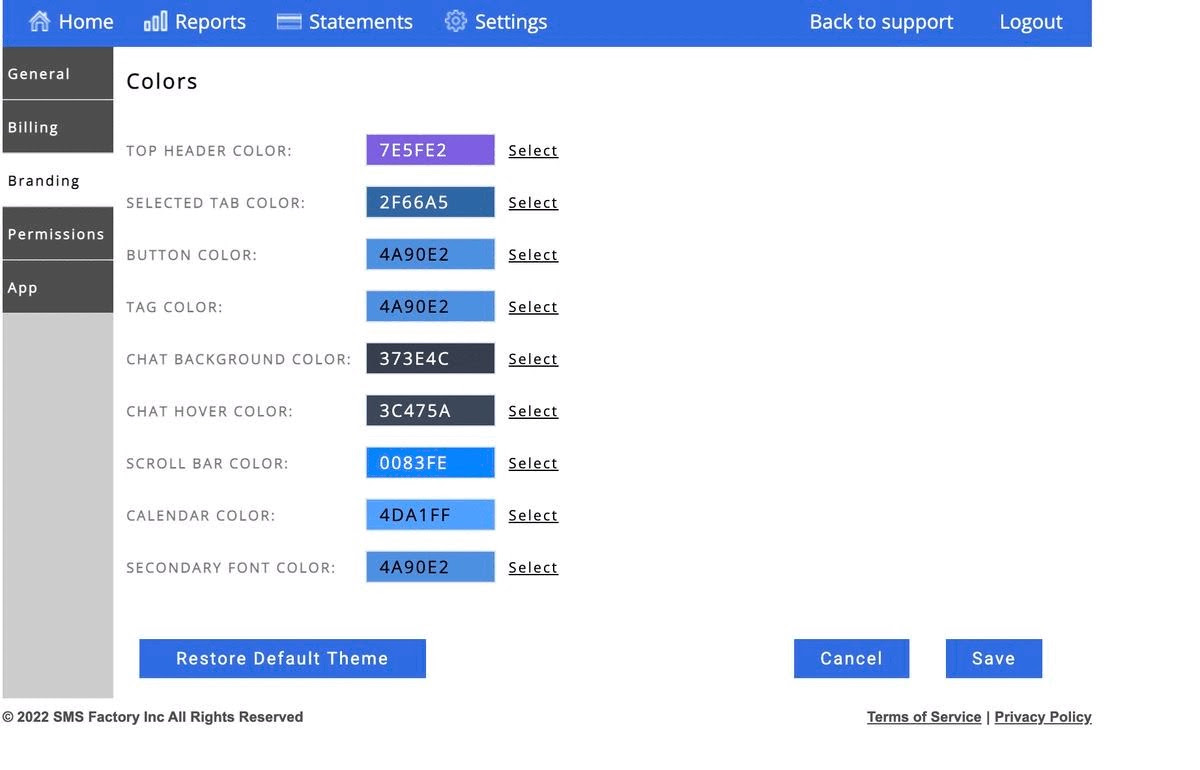Click the Calendar Color swatch 4DA1FF
Viewport: 1200px width, 770px height.
(x=430, y=514)
